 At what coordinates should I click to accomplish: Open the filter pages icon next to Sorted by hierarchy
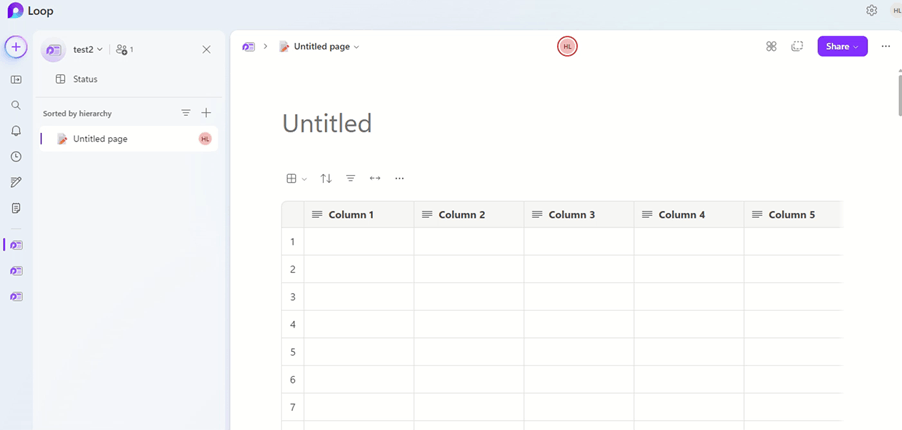click(x=186, y=113)
